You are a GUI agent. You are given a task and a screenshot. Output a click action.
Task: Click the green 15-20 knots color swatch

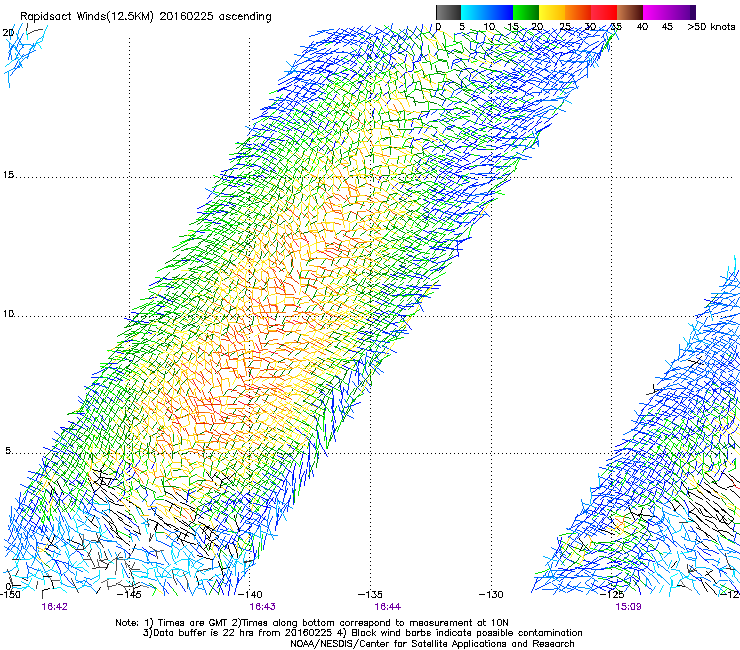click(x=526, y=12)
